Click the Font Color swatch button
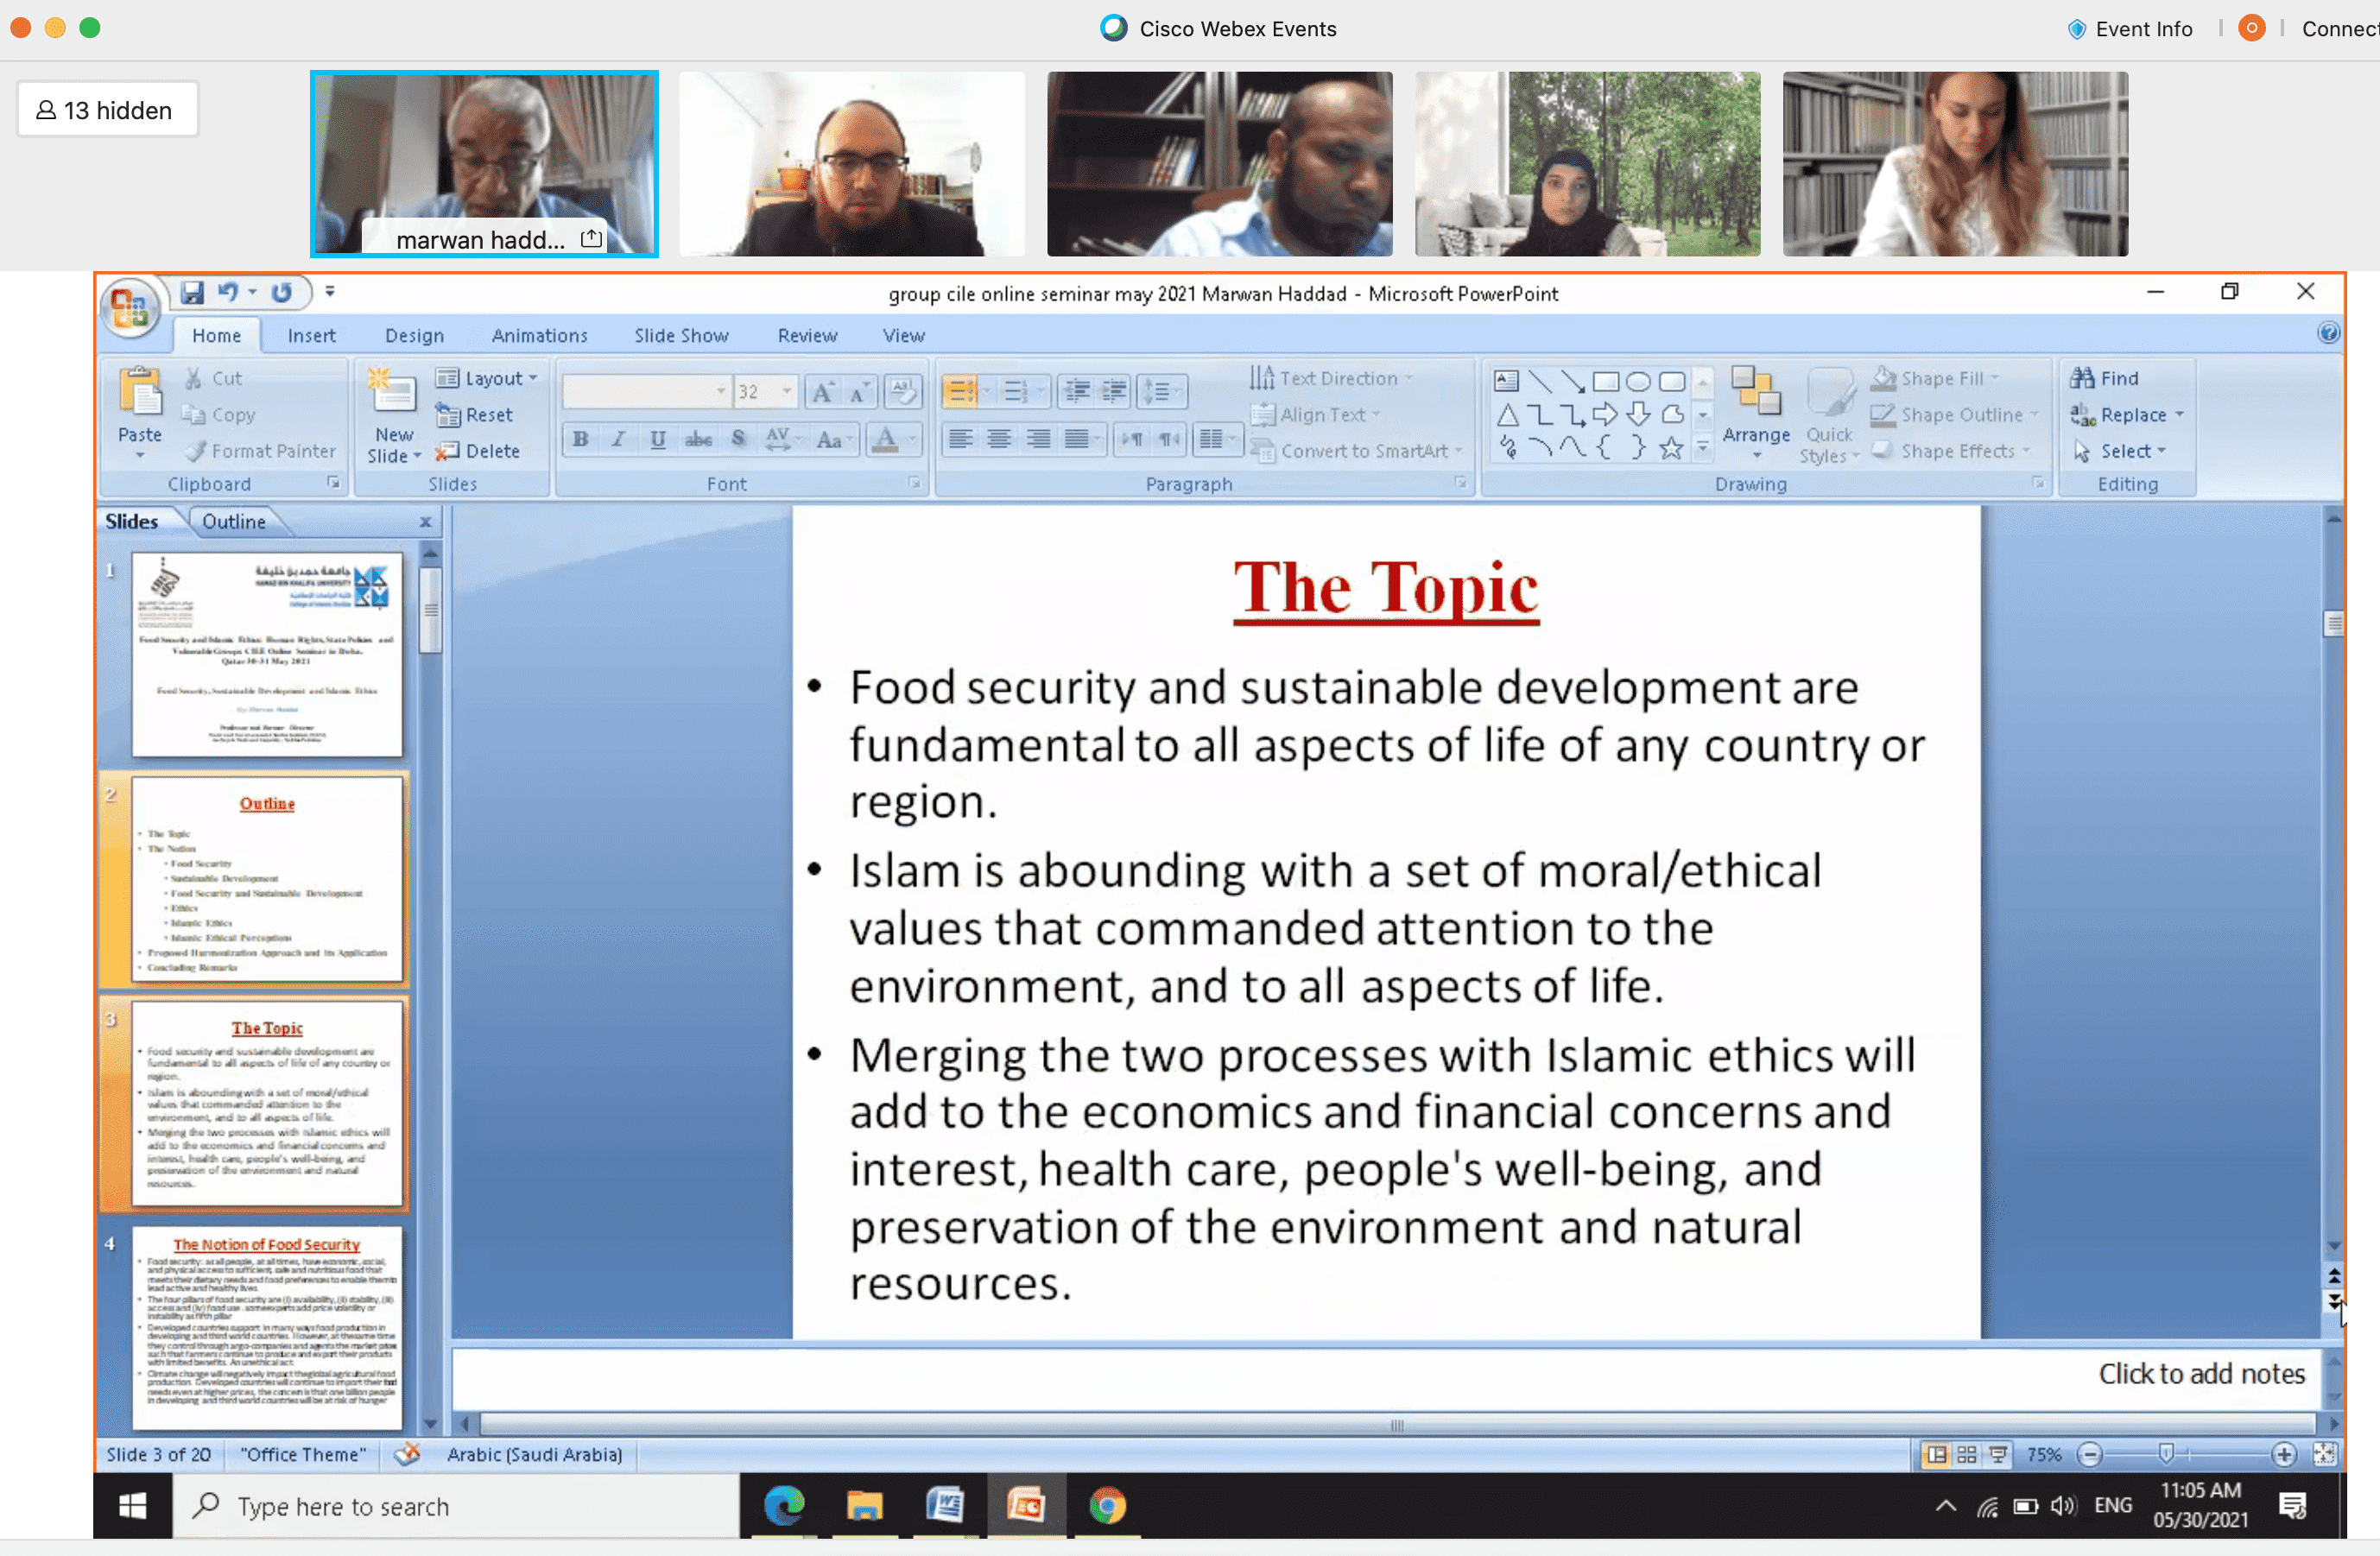 click(x=885, y=439)
